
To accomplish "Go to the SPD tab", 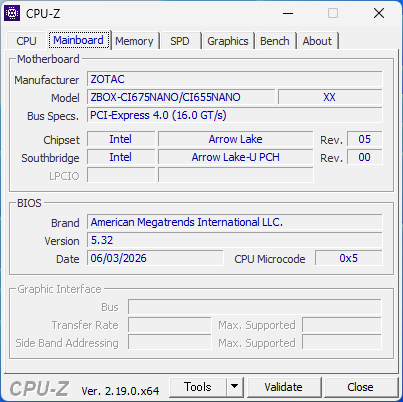I will pyautogui.click(x=180, y=41).
